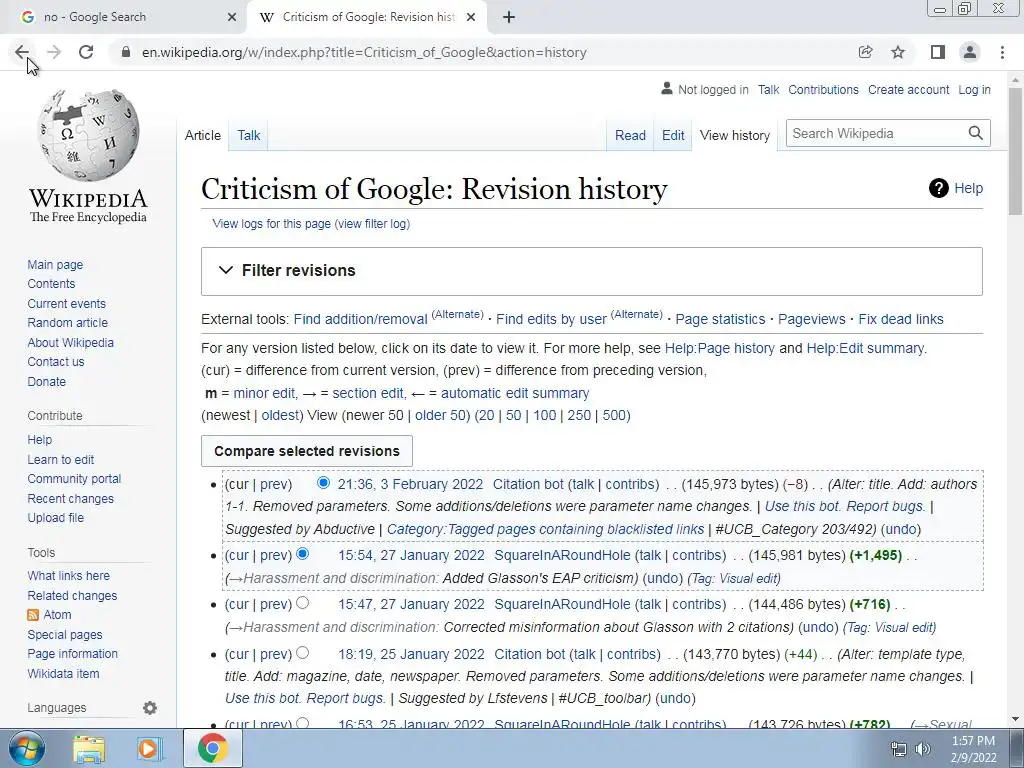Open the view filter log link
Image resolution: width=1024 pixels, height=768 pixels.
click(x=372, y=223)
